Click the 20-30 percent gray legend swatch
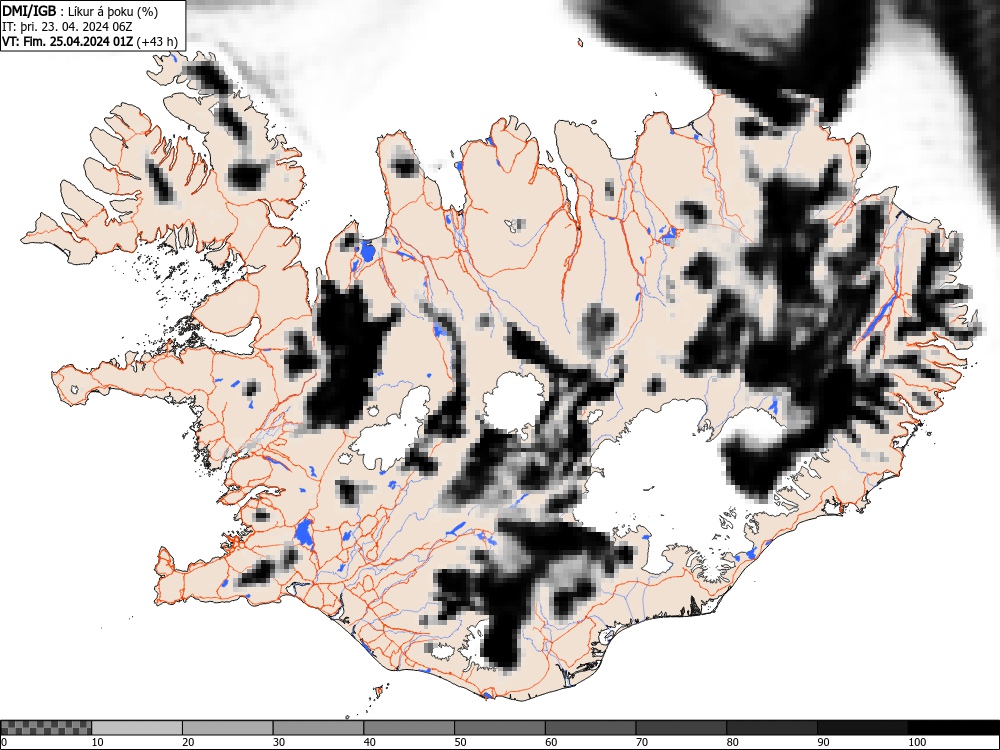The image size is (1000, 750). click(x=228, y=728)
